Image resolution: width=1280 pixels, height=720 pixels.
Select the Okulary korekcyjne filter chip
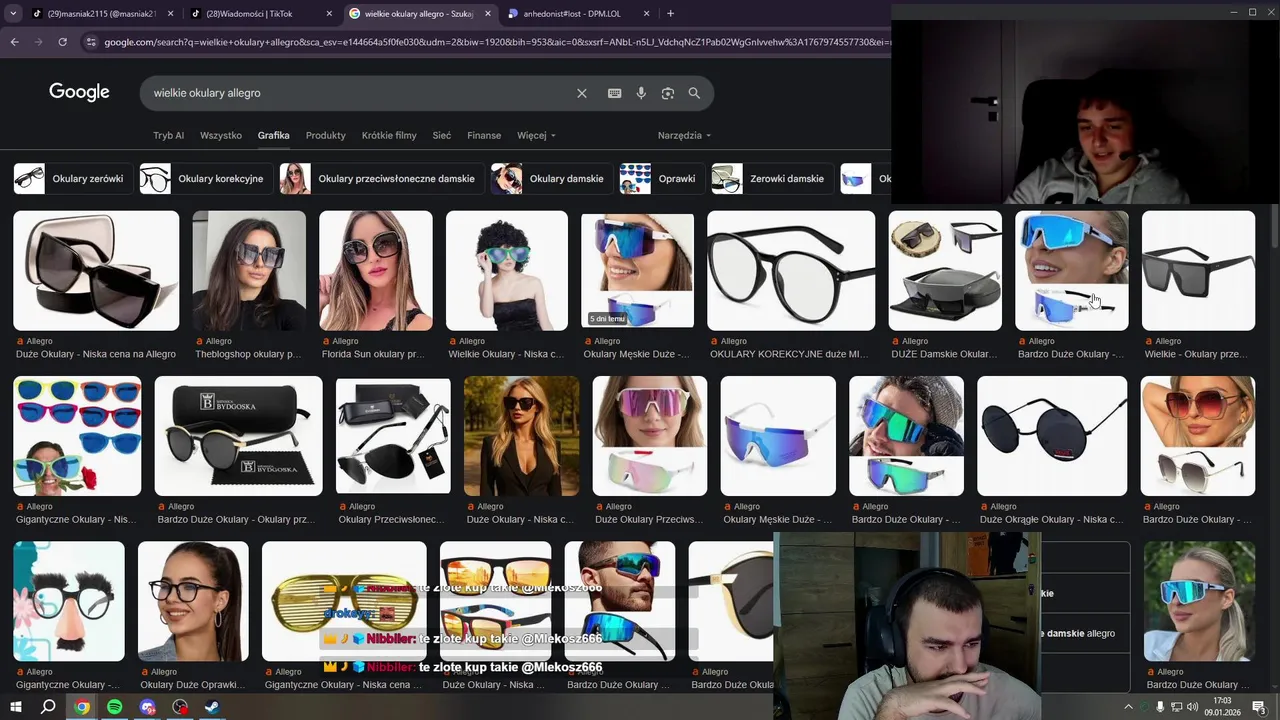204,179
